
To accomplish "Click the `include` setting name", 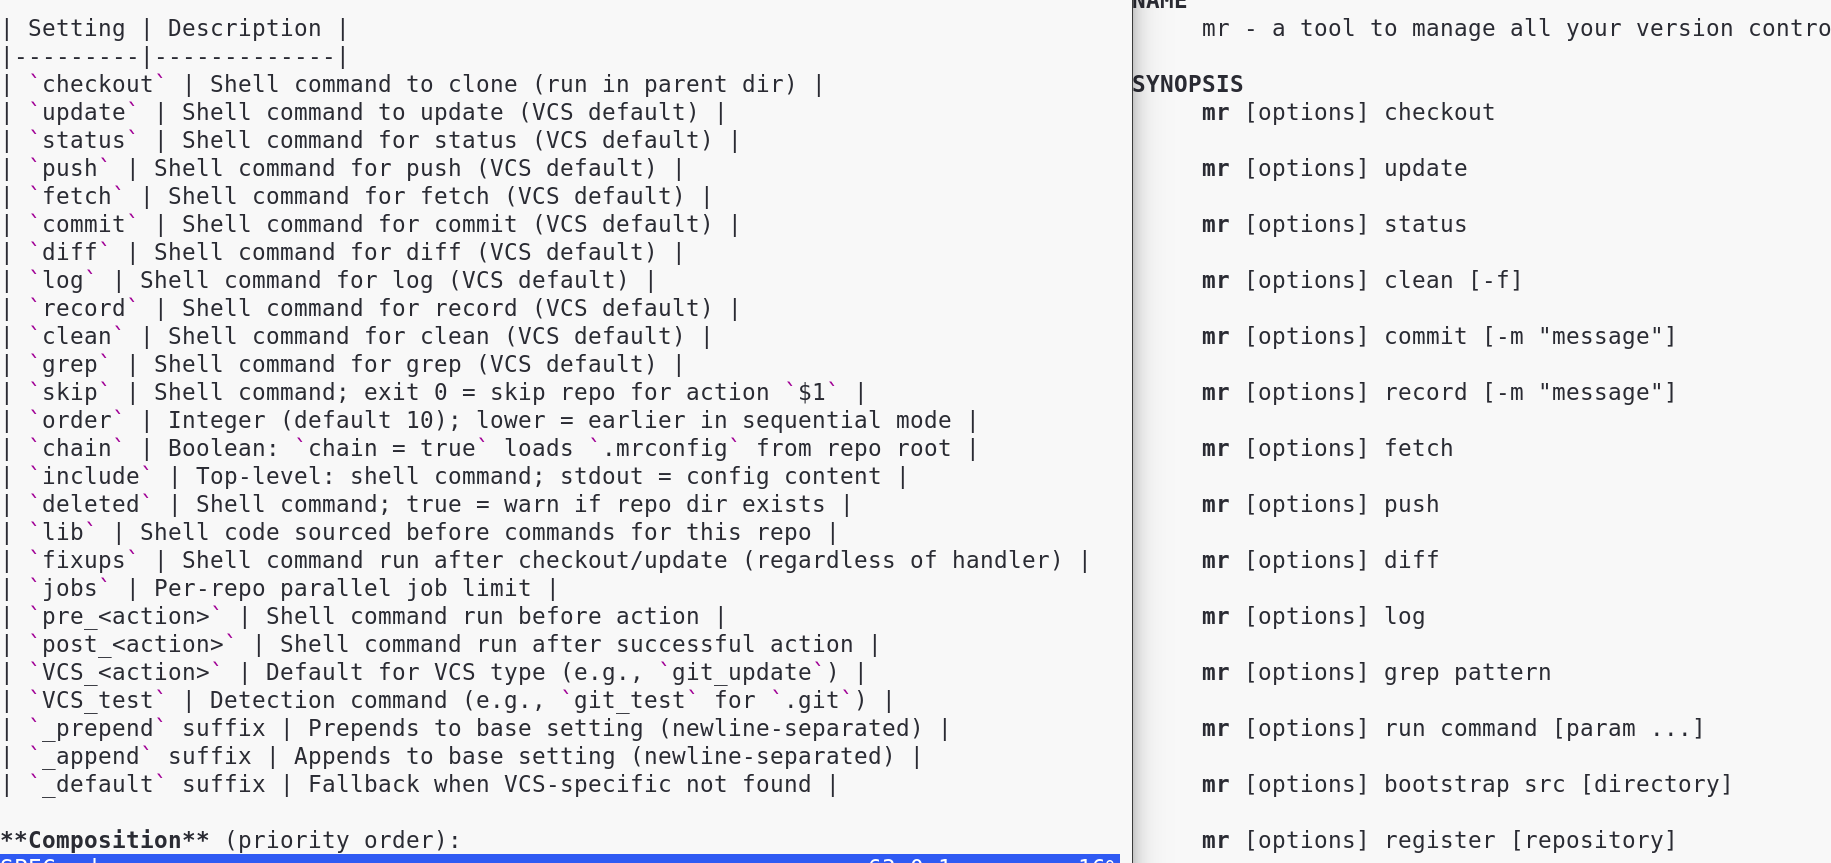I will click(x=90, y=476).
